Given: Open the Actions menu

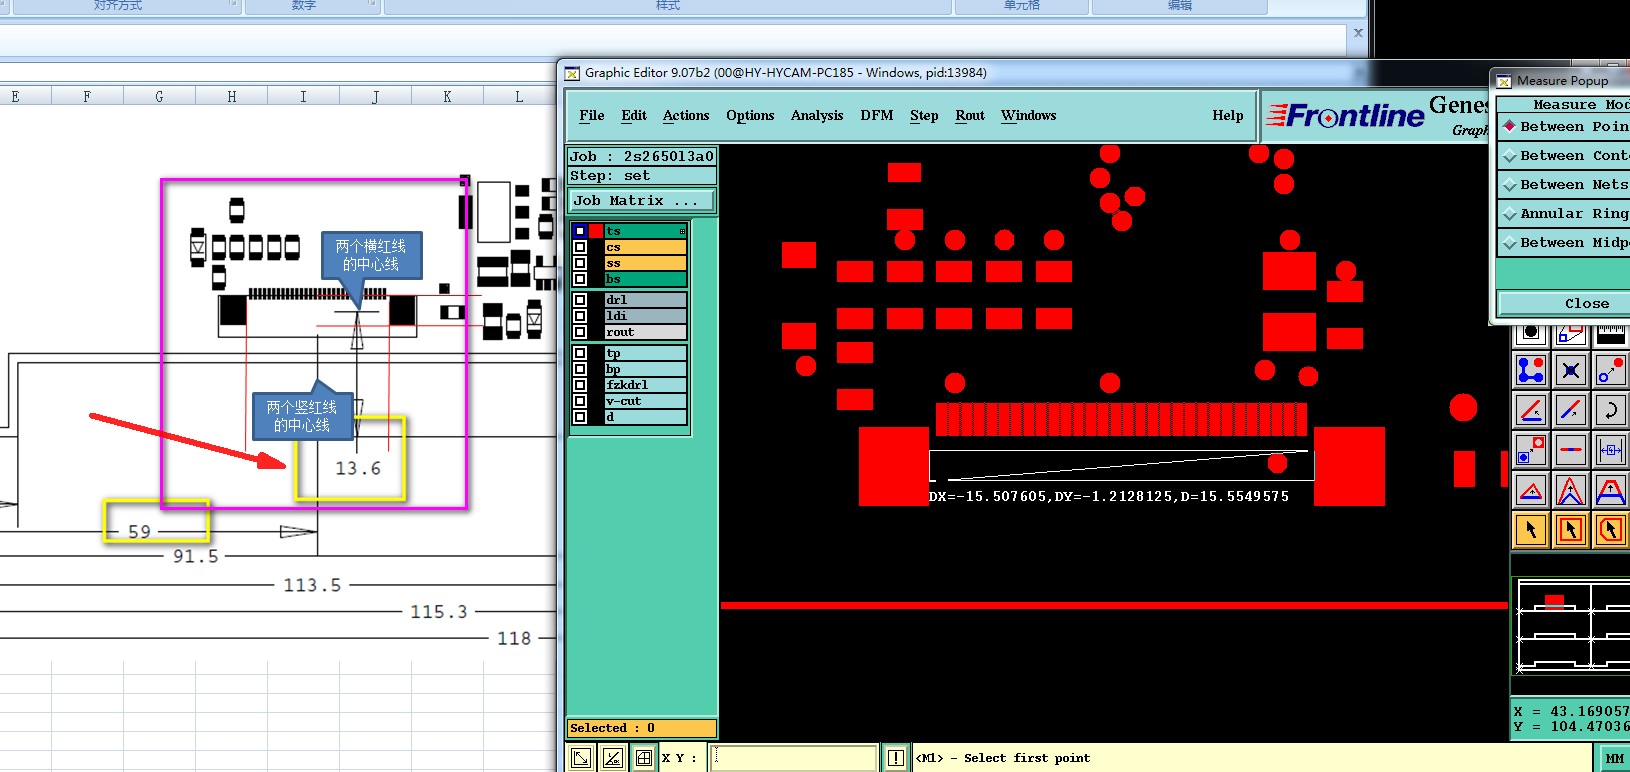Looking at the screenshot, I should pyautogui.click(x=686, y=116).
